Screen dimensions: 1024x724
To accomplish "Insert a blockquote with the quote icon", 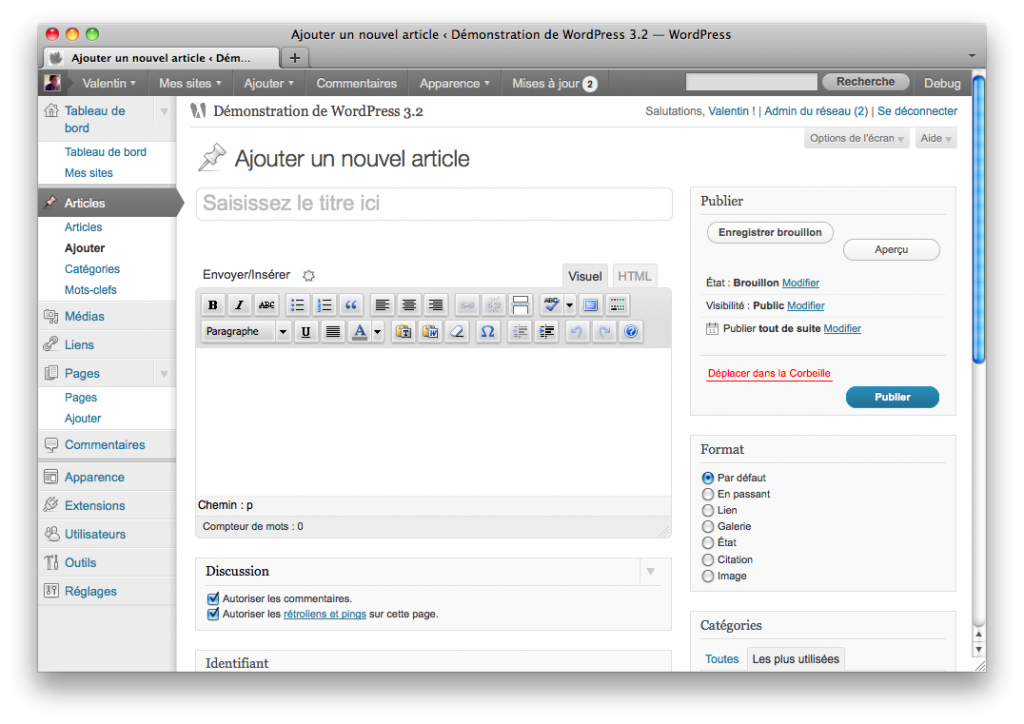I will [x=351, y=305].
